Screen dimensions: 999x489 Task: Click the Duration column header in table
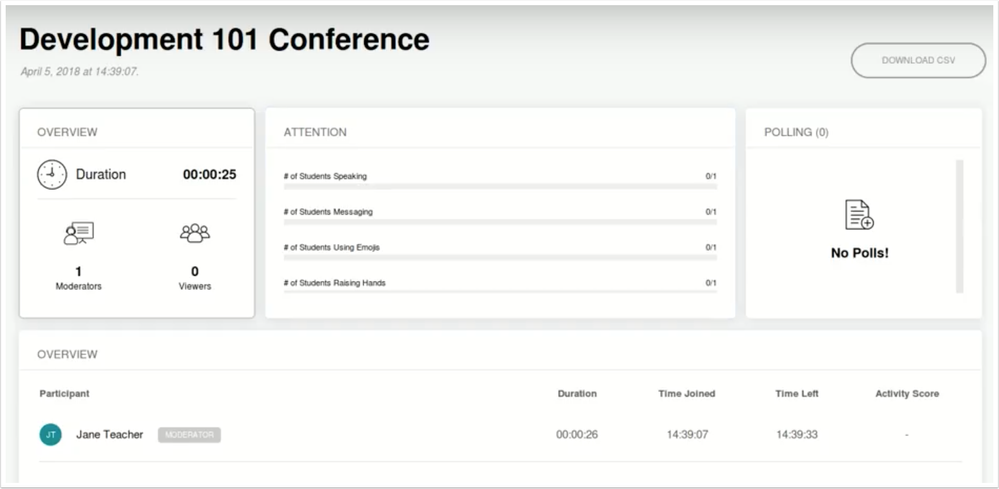577,393
